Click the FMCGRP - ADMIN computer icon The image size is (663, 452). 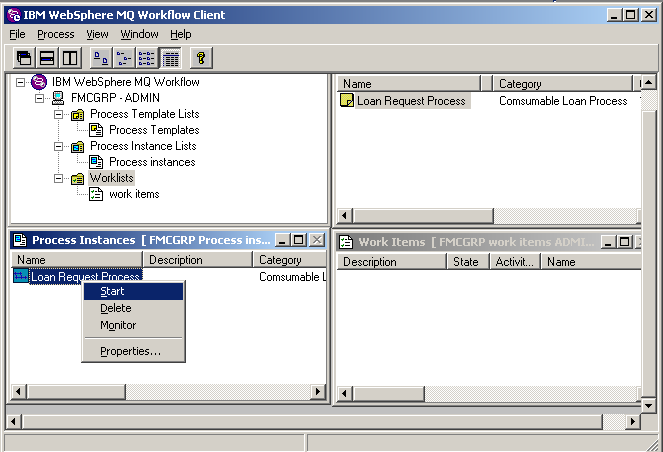pos(58,98)
